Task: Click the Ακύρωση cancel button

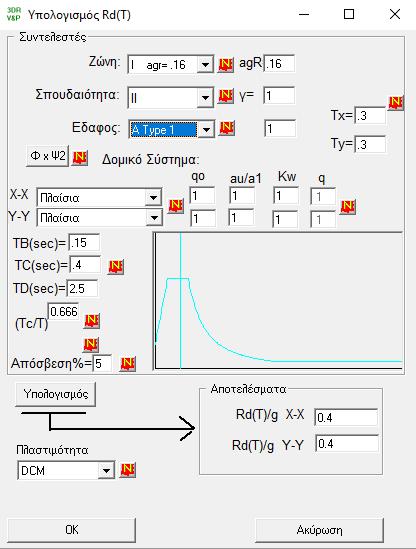Action: tap(319, 530)
